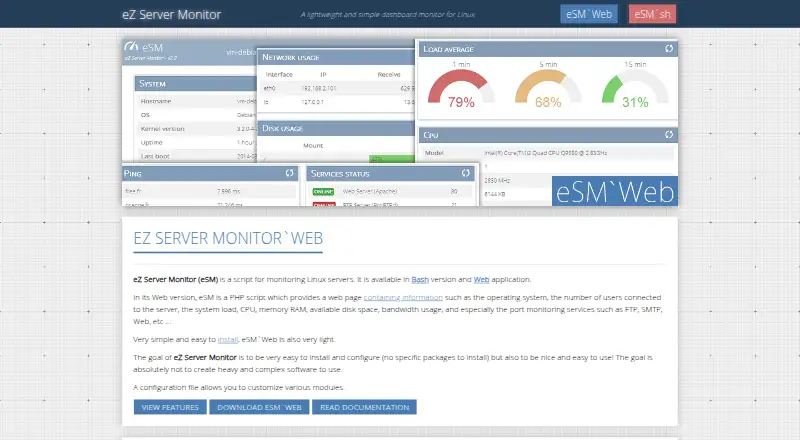Viewport: 800px width, 440px height.
Task: Click the eSM`Web button in header
Action: click(x=589, y=14)
